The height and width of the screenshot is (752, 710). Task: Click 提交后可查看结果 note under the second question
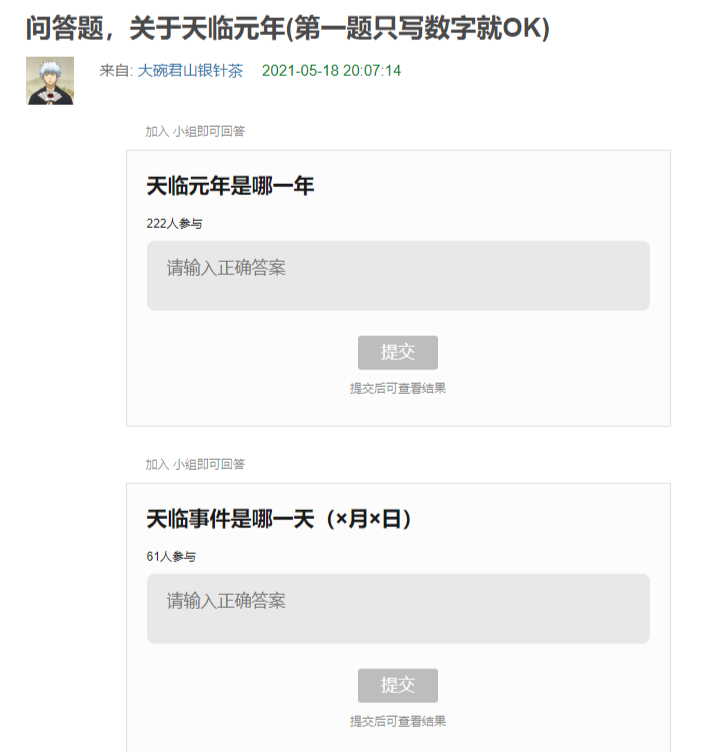[x=398, y=721]
